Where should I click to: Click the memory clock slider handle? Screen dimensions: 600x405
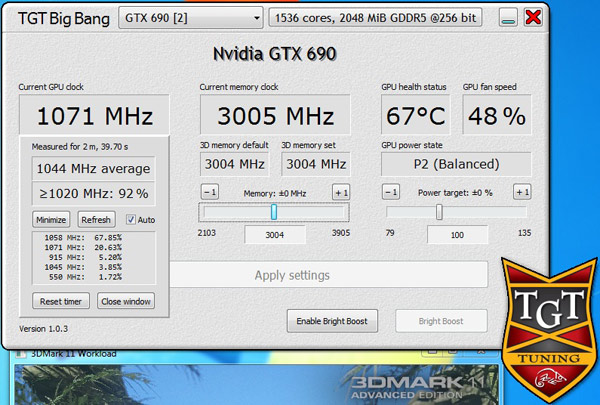point(274,212)
